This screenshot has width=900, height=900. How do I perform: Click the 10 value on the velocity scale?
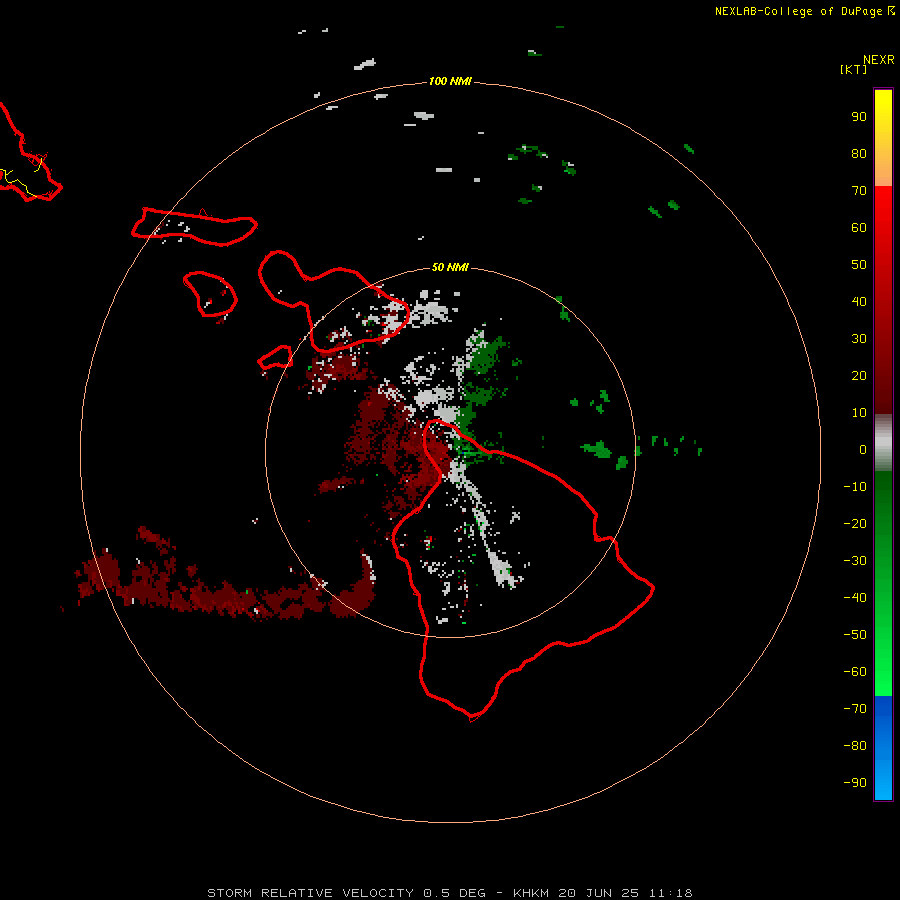click(x=859, y=413)
